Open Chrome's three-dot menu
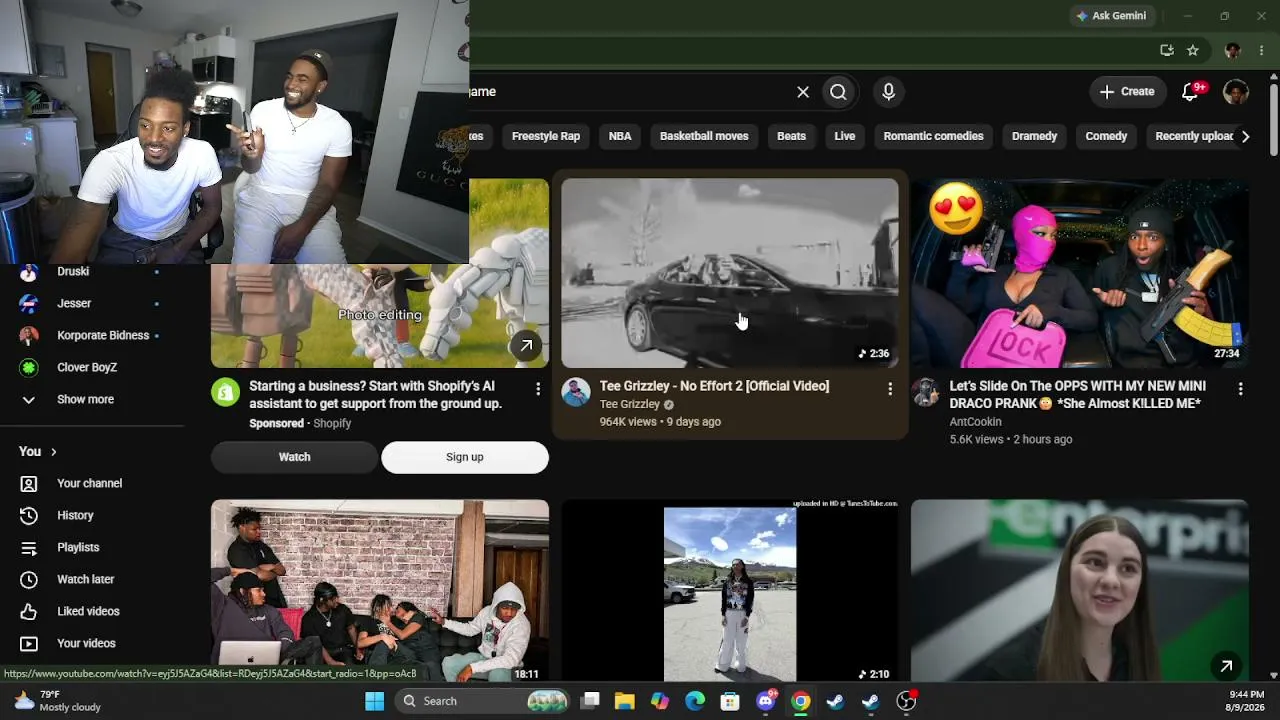The image size is (1280, 720). click(x=1261, y=50)
